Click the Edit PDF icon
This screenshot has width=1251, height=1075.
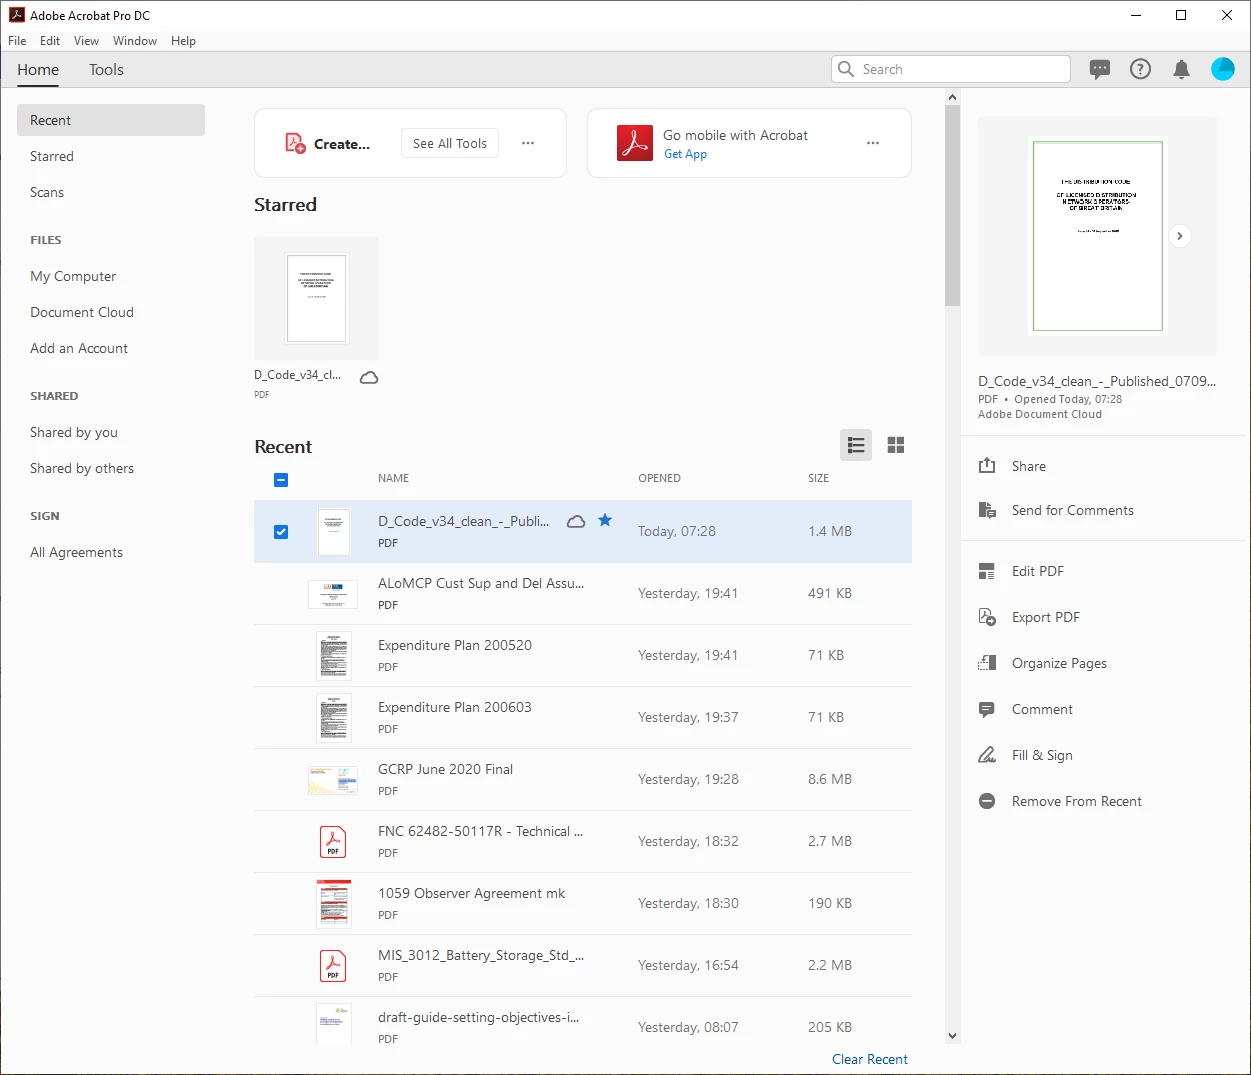pyautogui.click(x=987, y=571)
